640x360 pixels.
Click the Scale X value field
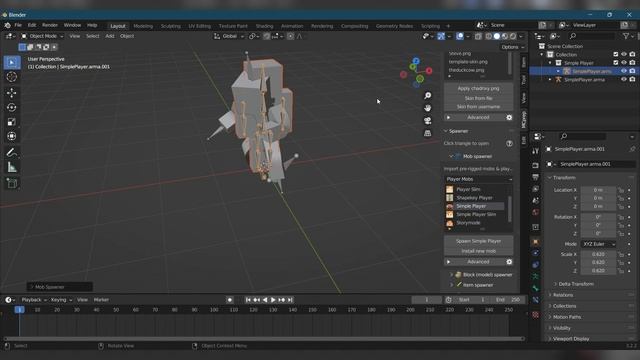pos(598,254)
